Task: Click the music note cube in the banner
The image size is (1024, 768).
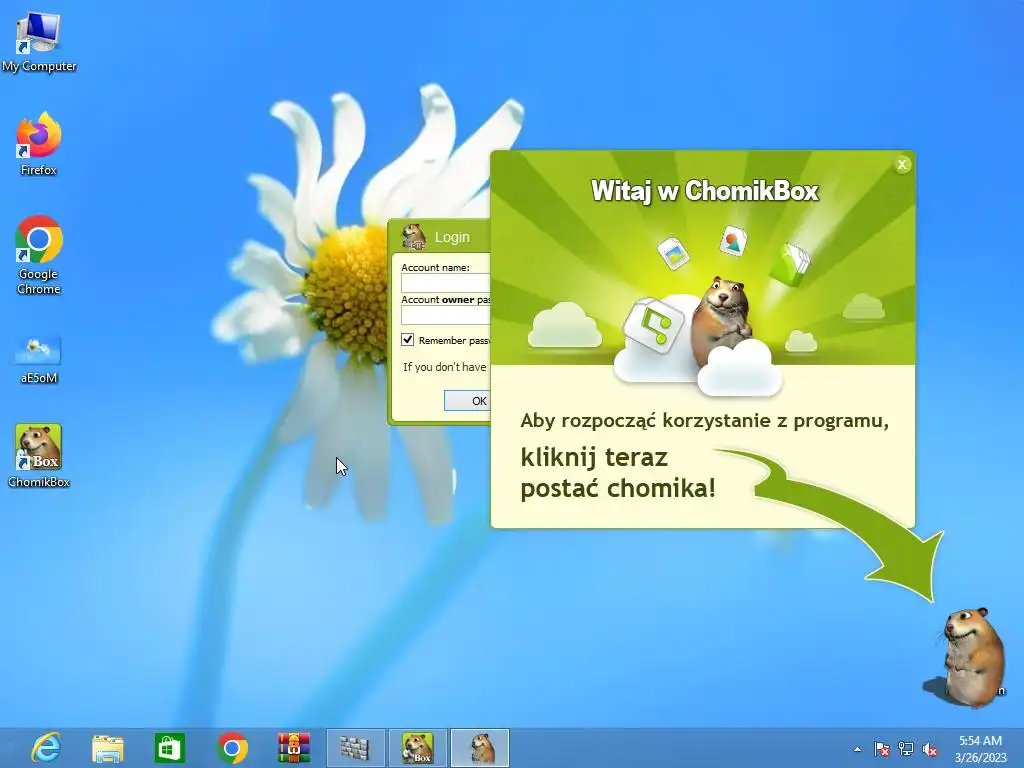Action: tap(654, 325)
